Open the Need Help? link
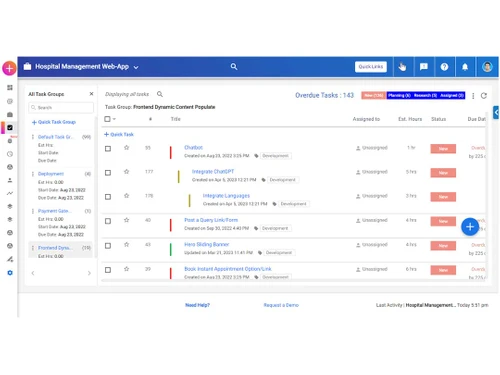 197,305
